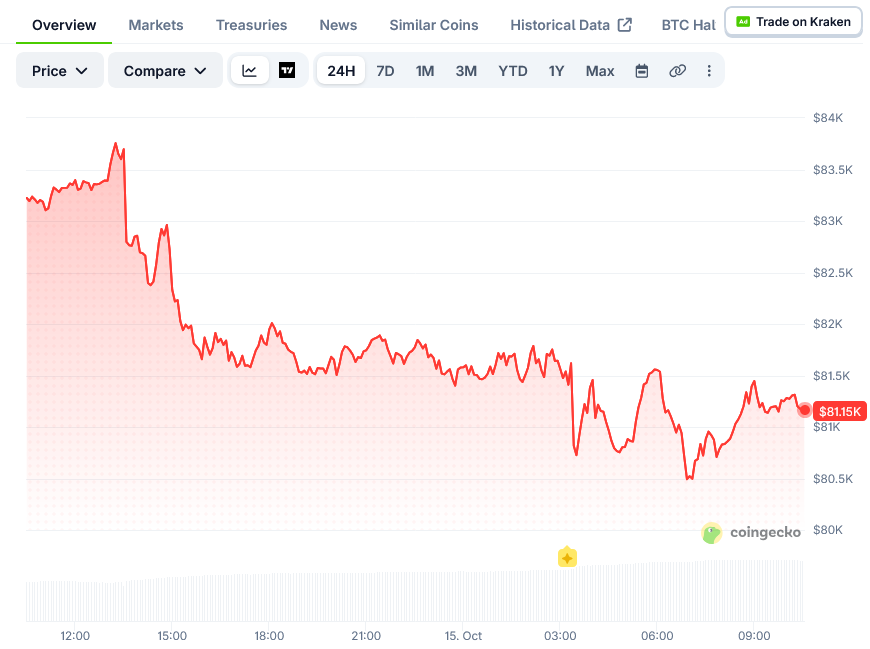Select the 7D time range
Screen dimensions: 870x649
(x=385, y=71)
